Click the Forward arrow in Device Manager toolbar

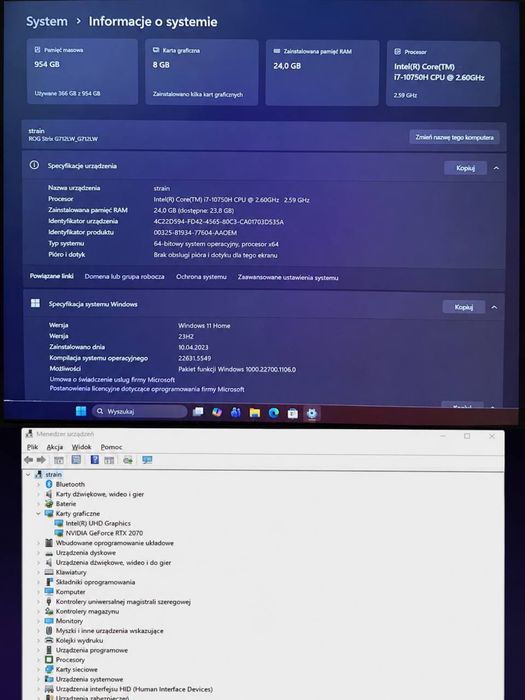pyautogui.click(x=41, y=460)
